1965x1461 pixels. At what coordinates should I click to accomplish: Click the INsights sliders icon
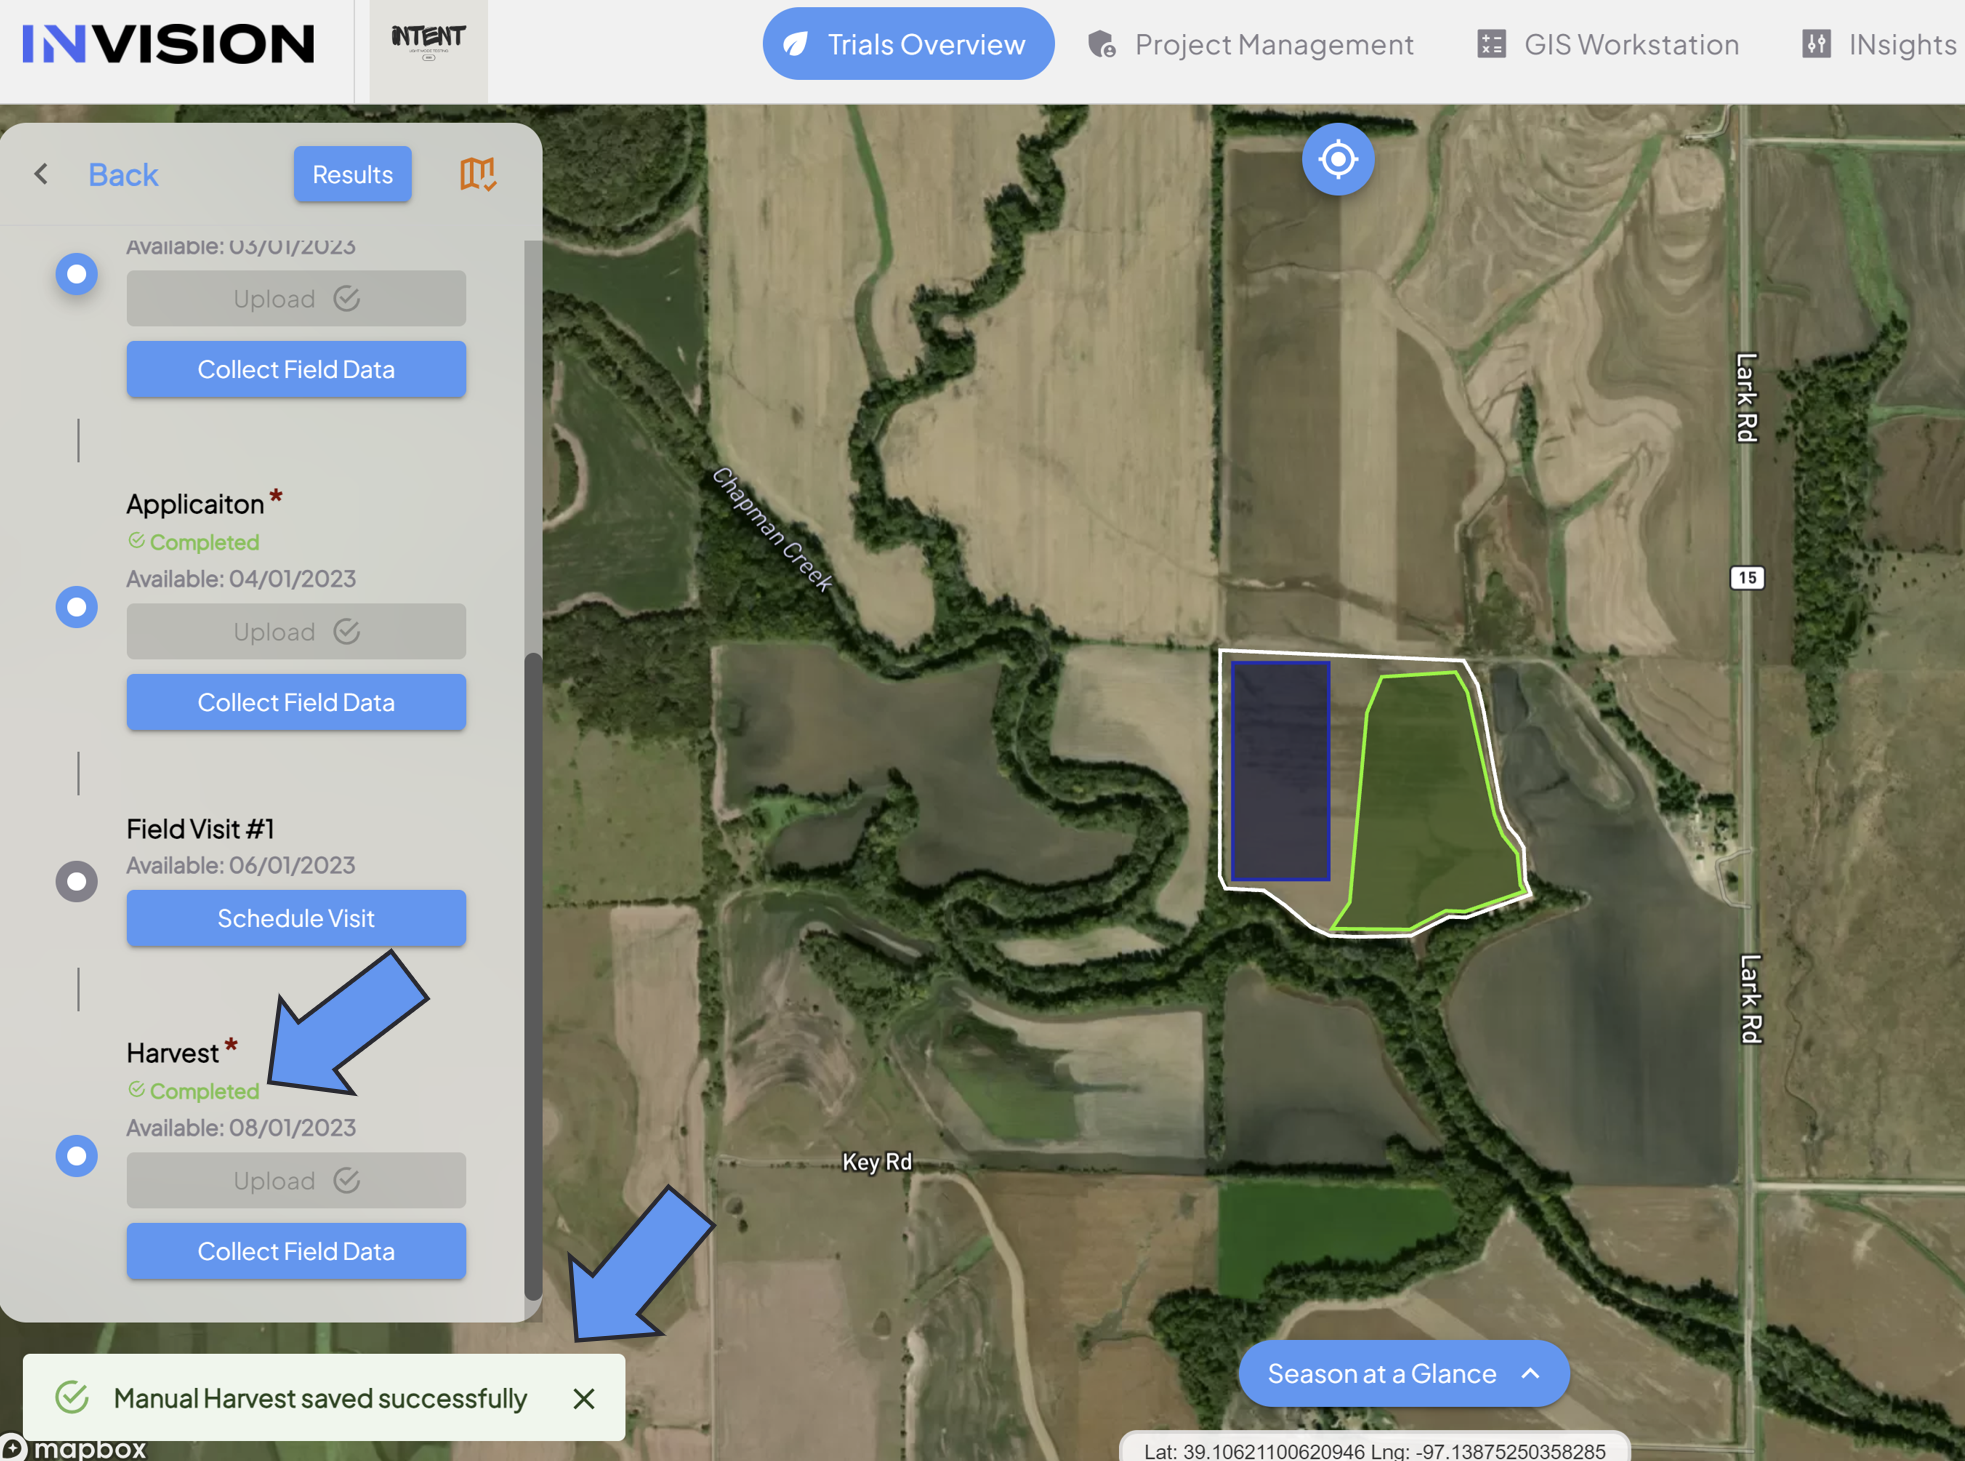[1816, 44]
